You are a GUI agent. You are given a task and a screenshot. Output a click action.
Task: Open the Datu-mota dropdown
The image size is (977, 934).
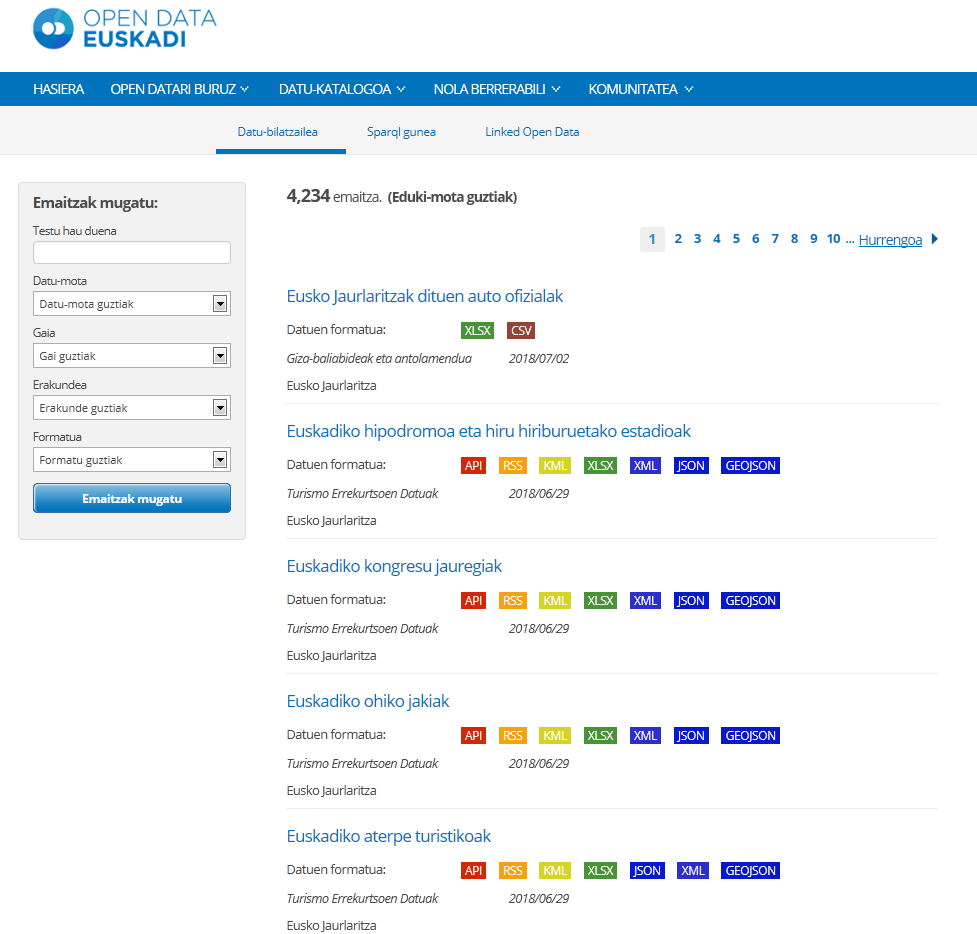pyautogui.click(x=132, y=304)
